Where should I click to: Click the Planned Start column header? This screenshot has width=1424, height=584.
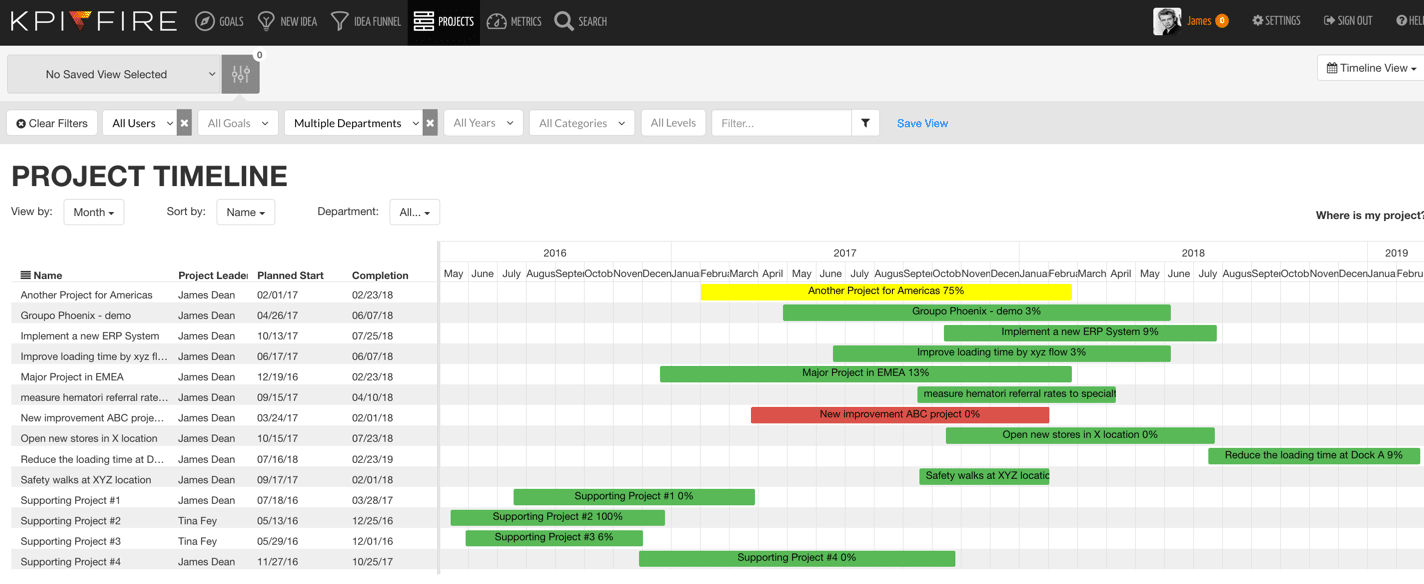point(290,275)
